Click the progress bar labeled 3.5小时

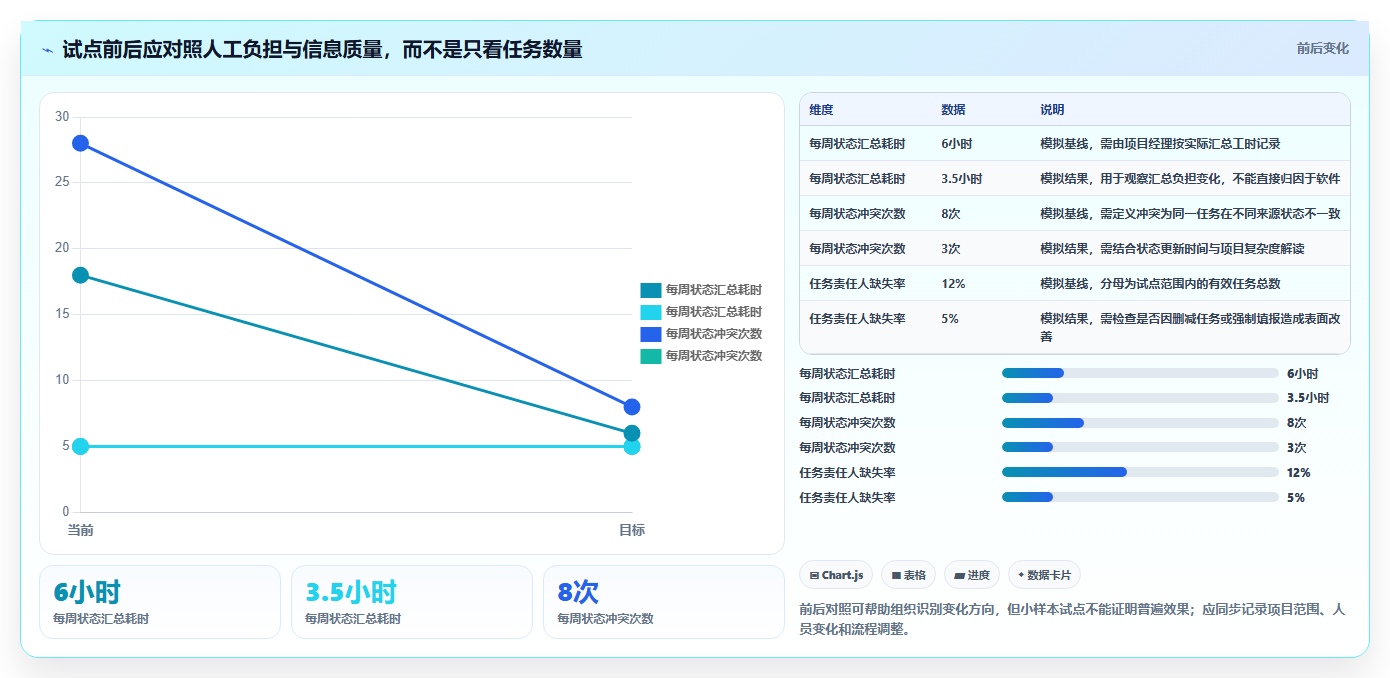(1140, 398)
